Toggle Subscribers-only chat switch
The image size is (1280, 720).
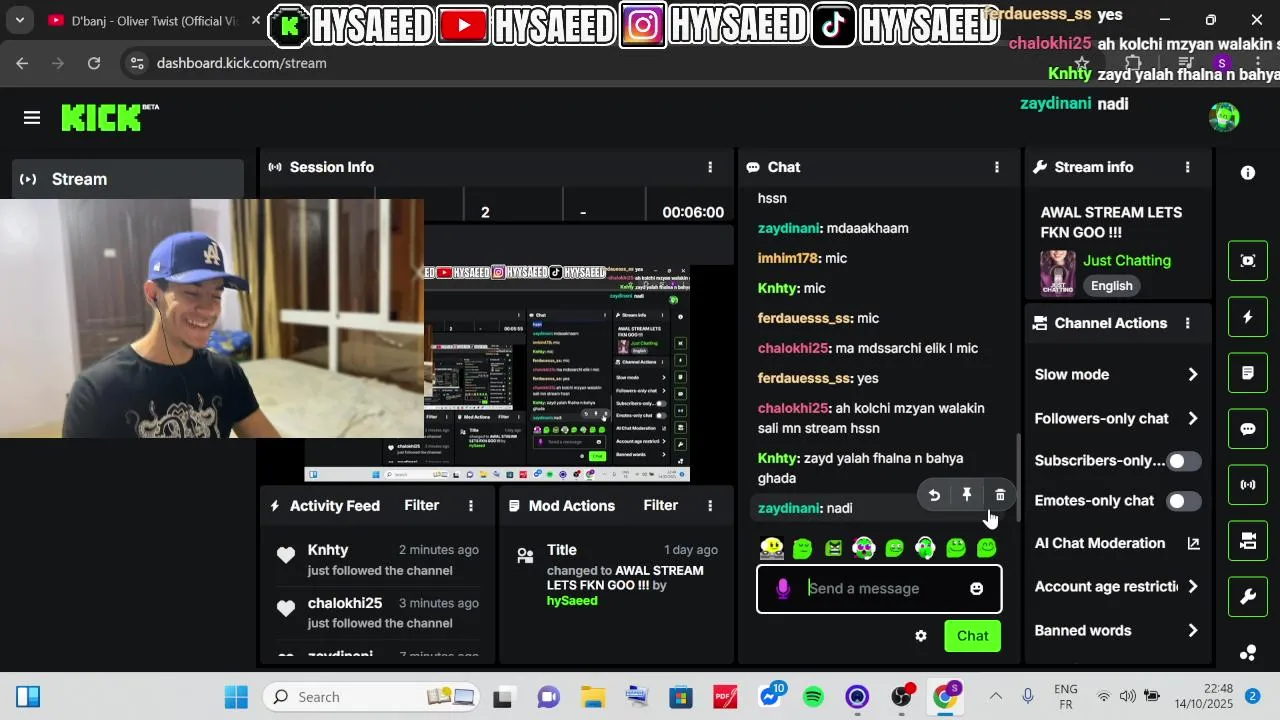pyautogui.click(x=1185, y=461)
